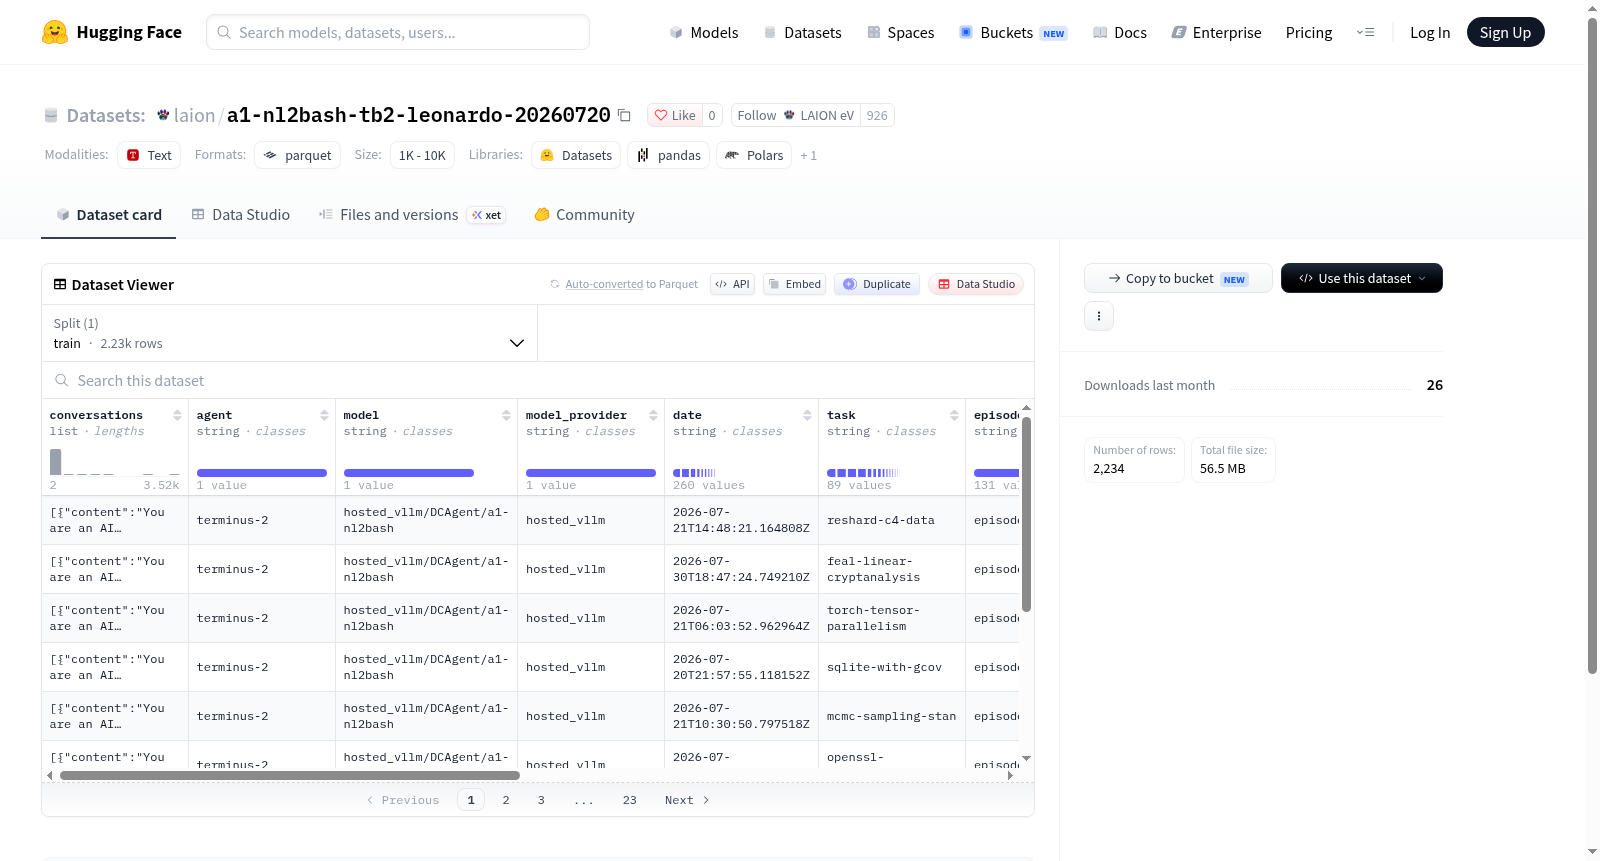Image resolution: width=1600 pixels, height=861 pixels.
Task: Click the like count next to Like
Action: 712,115
